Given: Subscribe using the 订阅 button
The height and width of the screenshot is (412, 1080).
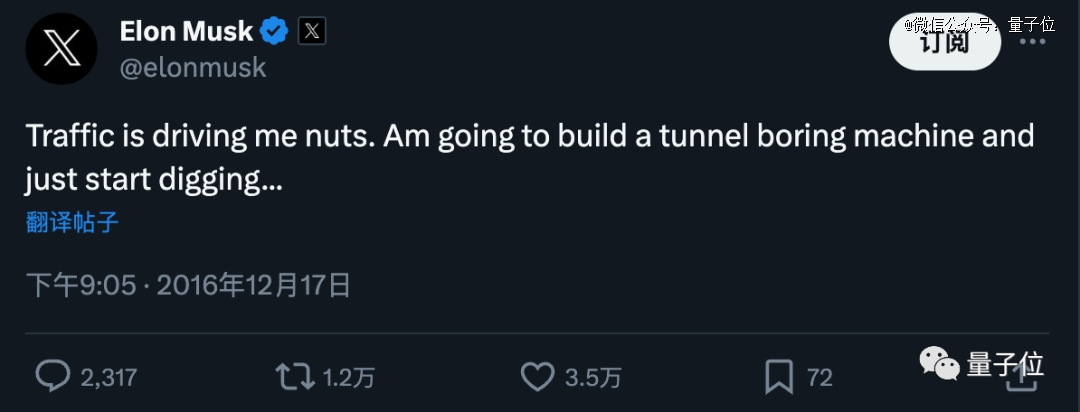Looking at the screenshot, I should [x=945, y=43].
